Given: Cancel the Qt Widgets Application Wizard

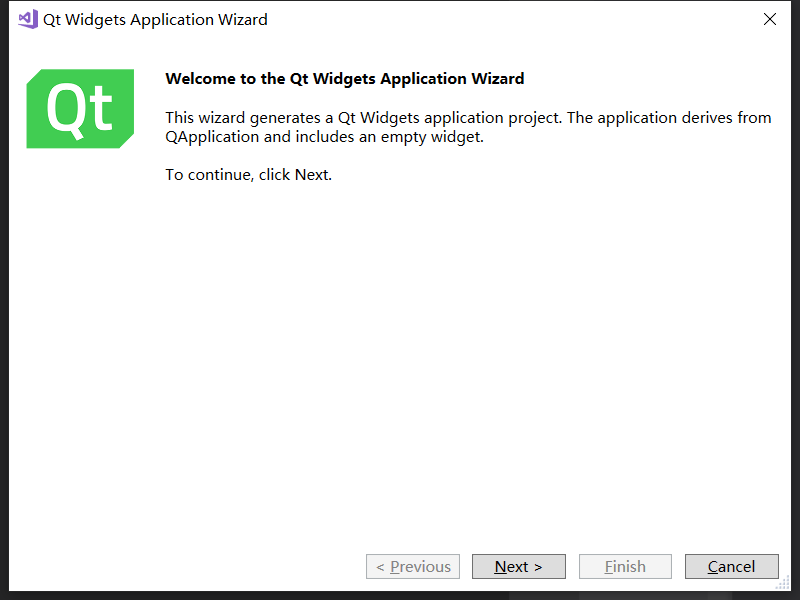Looking at the screenshot, I should pos(732,566).
